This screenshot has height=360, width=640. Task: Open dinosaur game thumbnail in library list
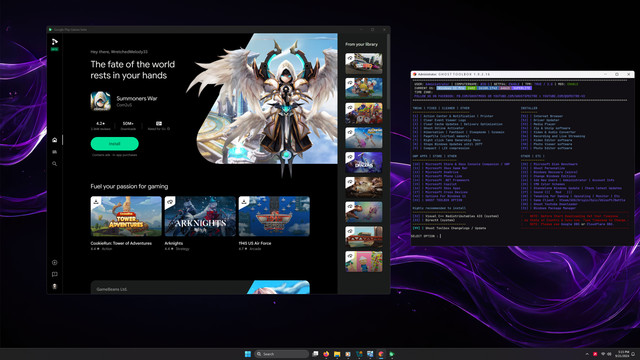point(364,212)
